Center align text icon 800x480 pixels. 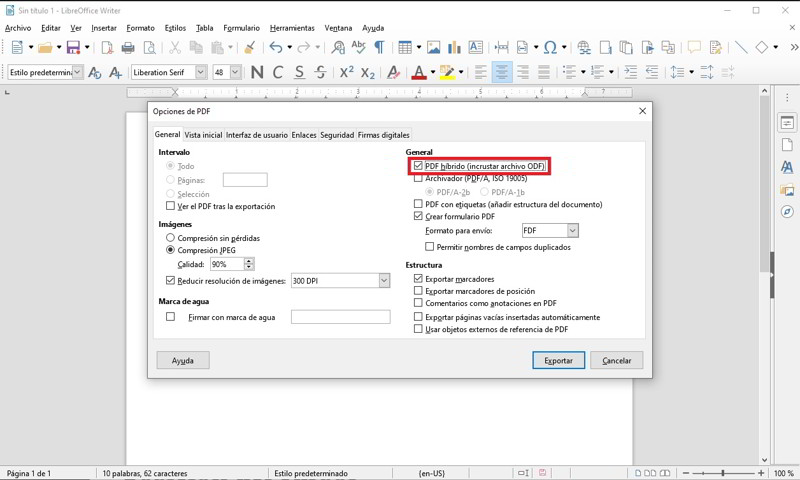coord(502,72)
